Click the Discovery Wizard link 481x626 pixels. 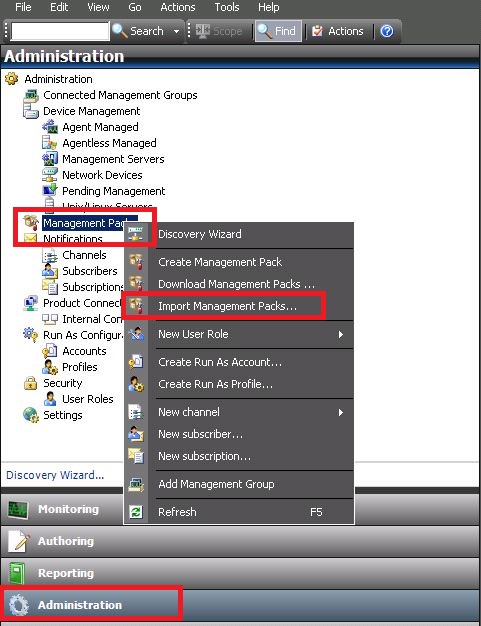(x=55, y=475)
